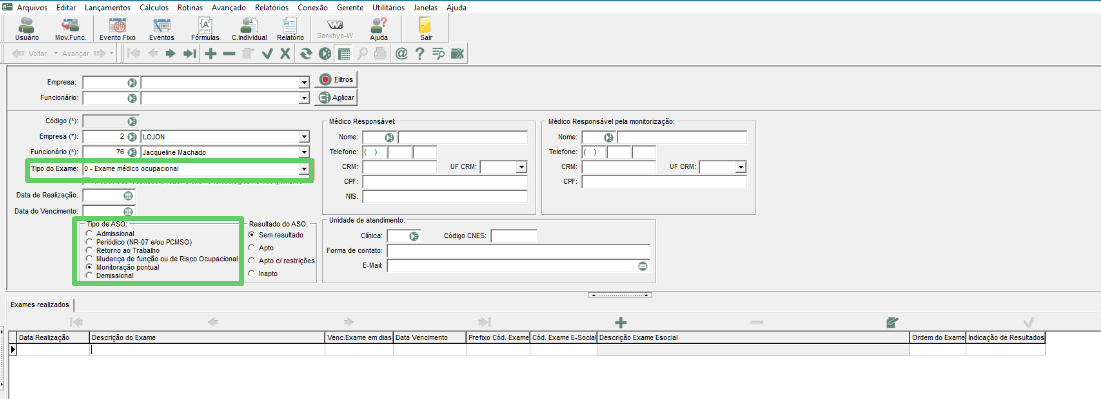The height and width of the screenshot is (399, 1101).
Task: Click the Código CNES input field
Action: tap(514, 236)
